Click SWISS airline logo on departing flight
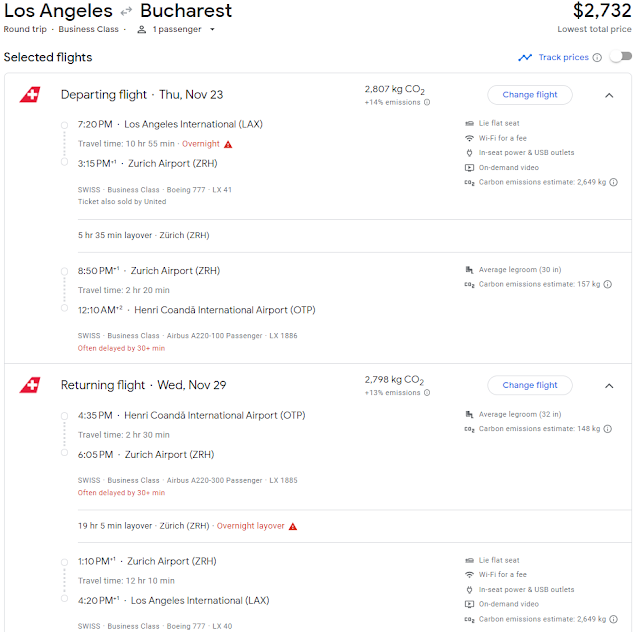Screen dimensions: 640x632 coord(30,95)
